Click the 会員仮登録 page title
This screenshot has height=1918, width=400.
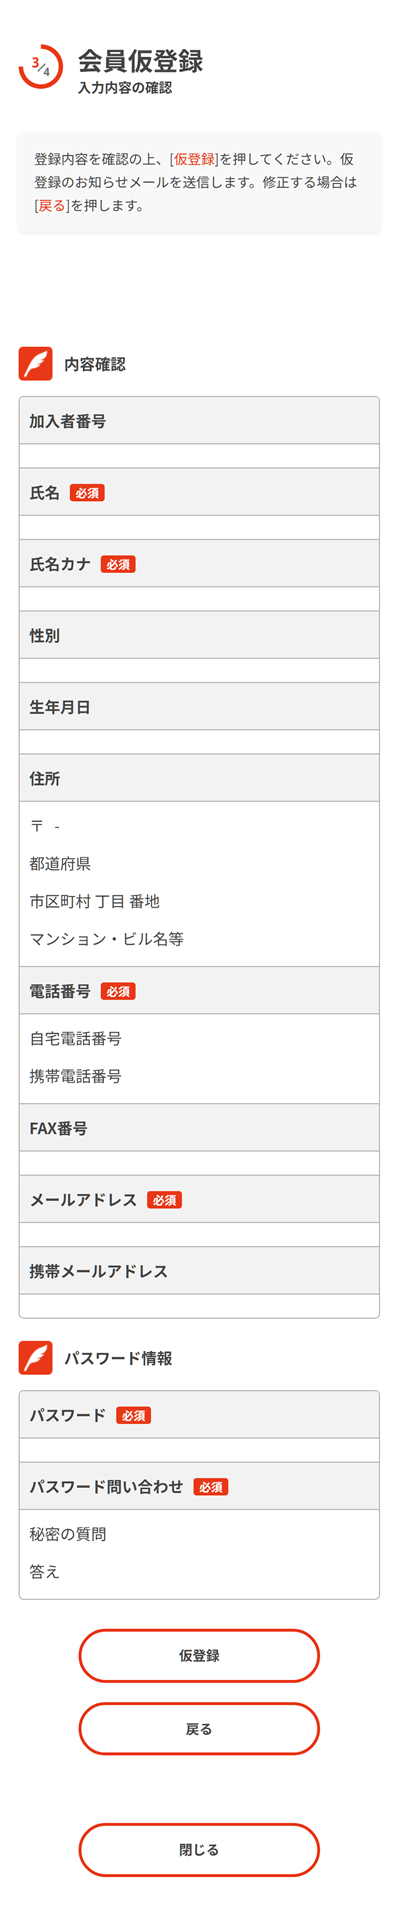[x=141, y=61]
